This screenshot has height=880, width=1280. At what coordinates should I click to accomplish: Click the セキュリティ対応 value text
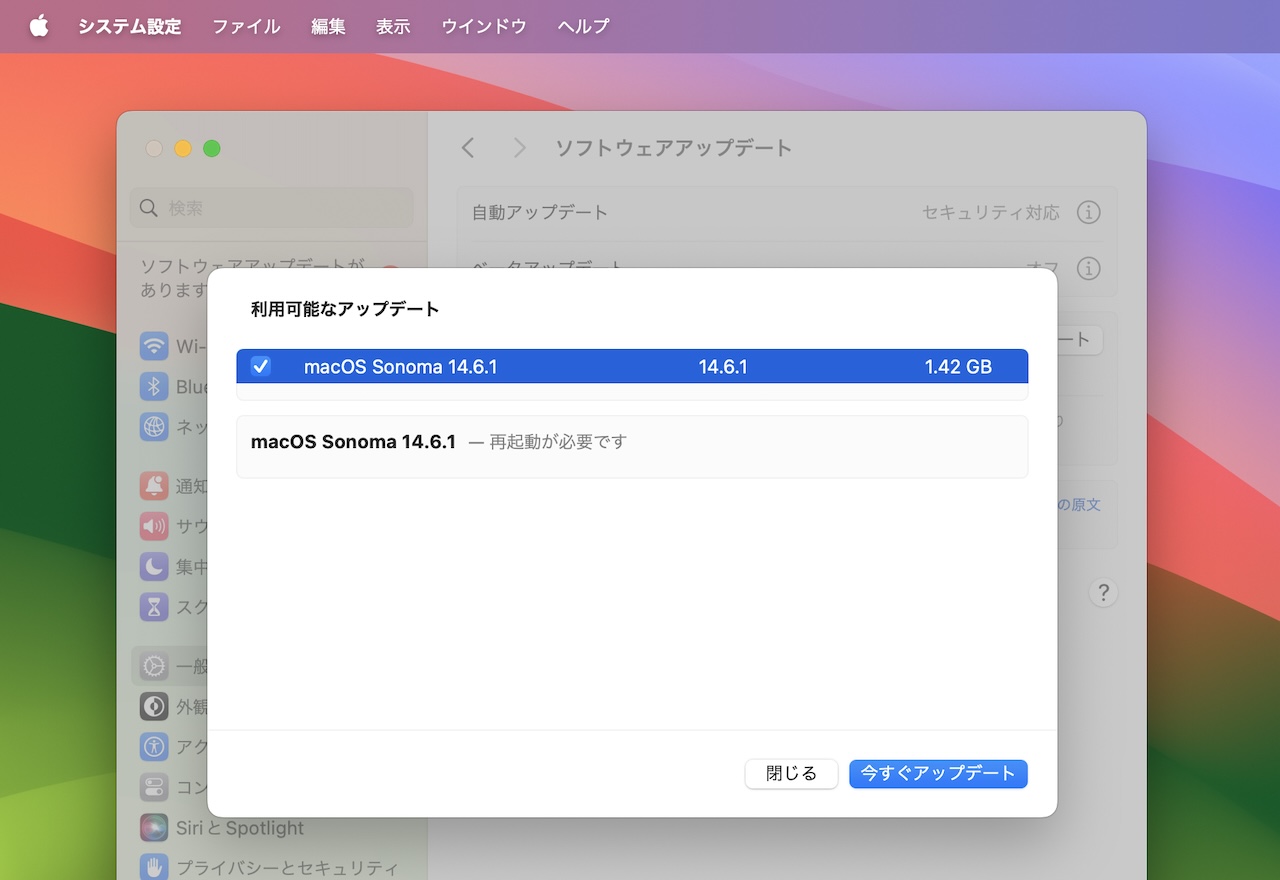991,212
